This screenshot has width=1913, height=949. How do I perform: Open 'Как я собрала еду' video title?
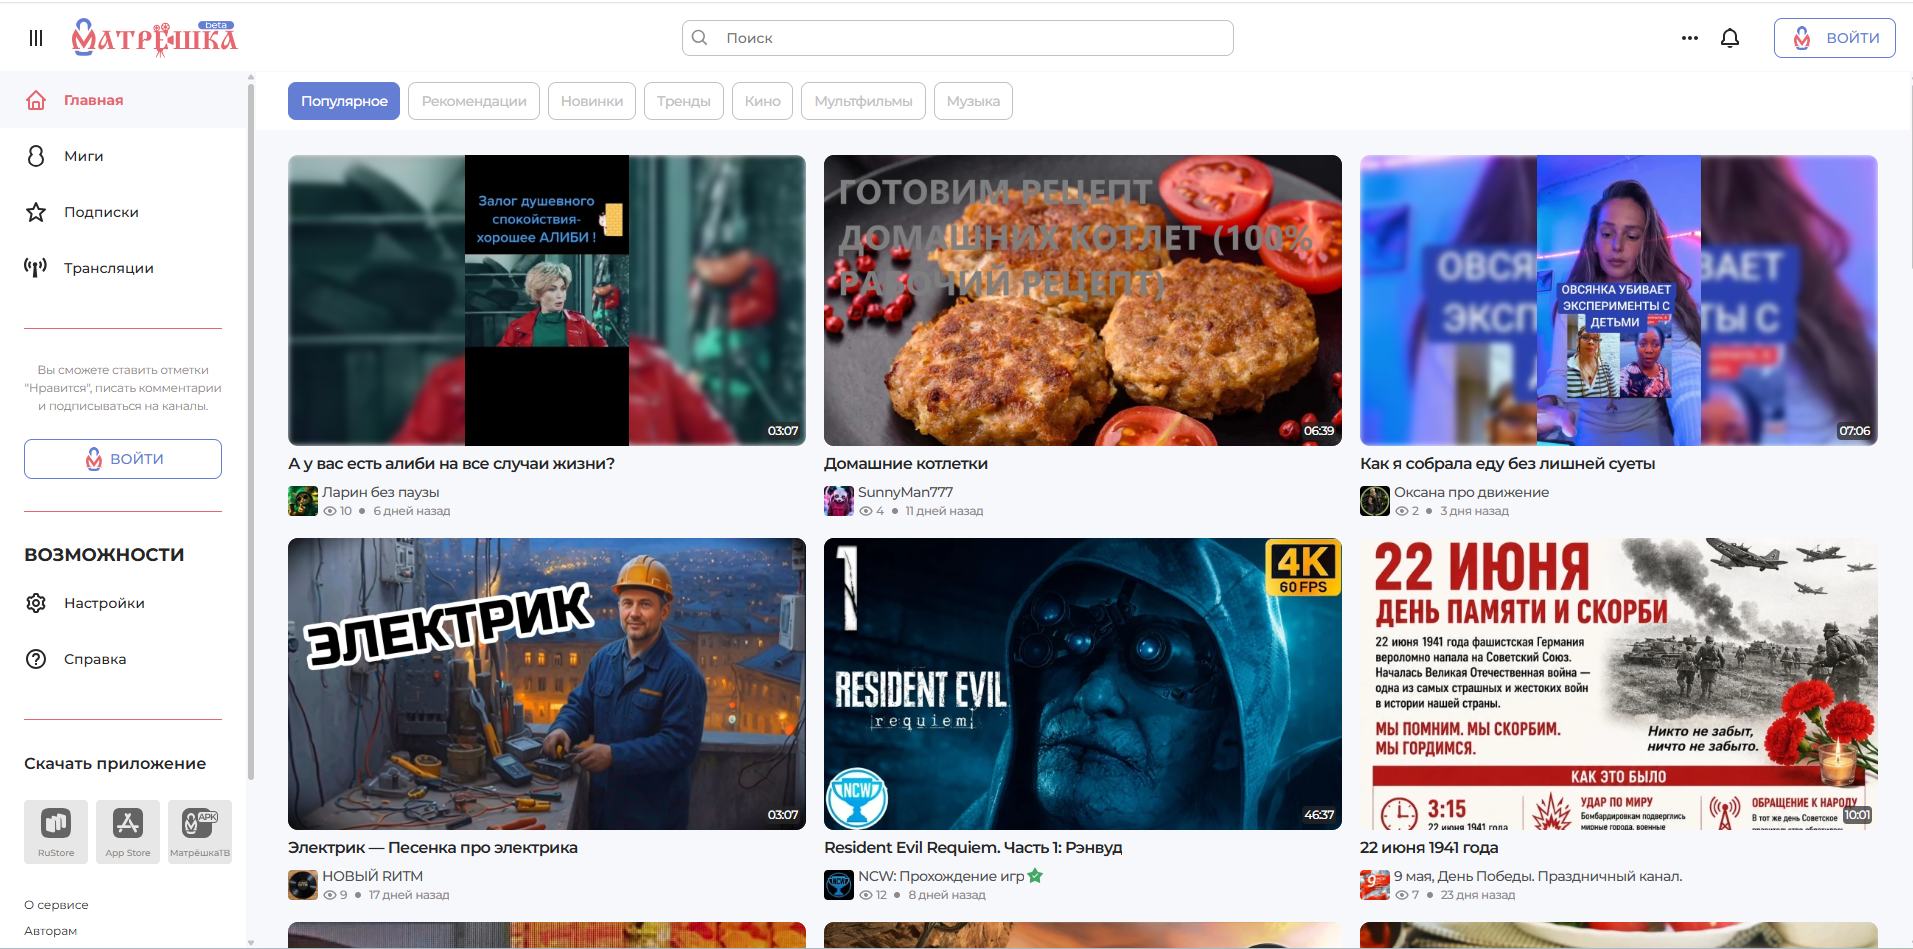1507,464
